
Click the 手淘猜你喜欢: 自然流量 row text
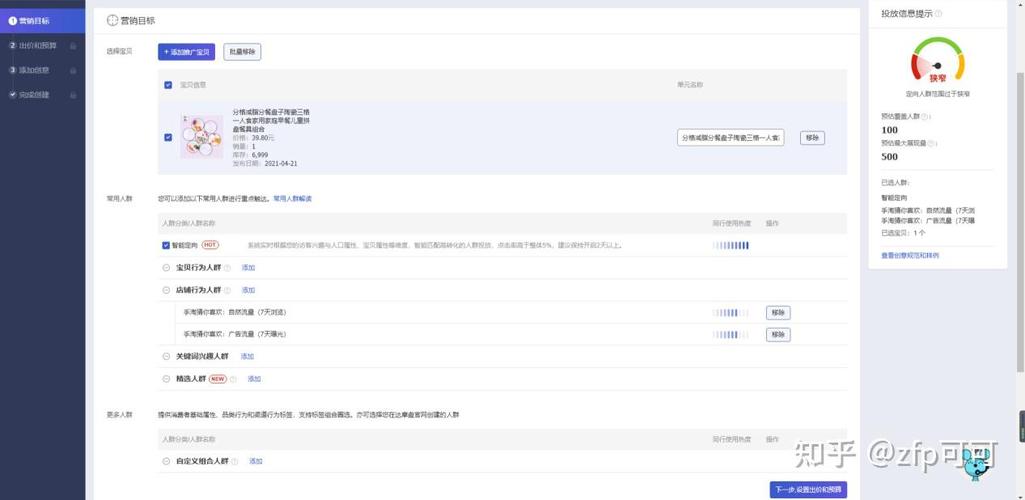tap(235, 312)
